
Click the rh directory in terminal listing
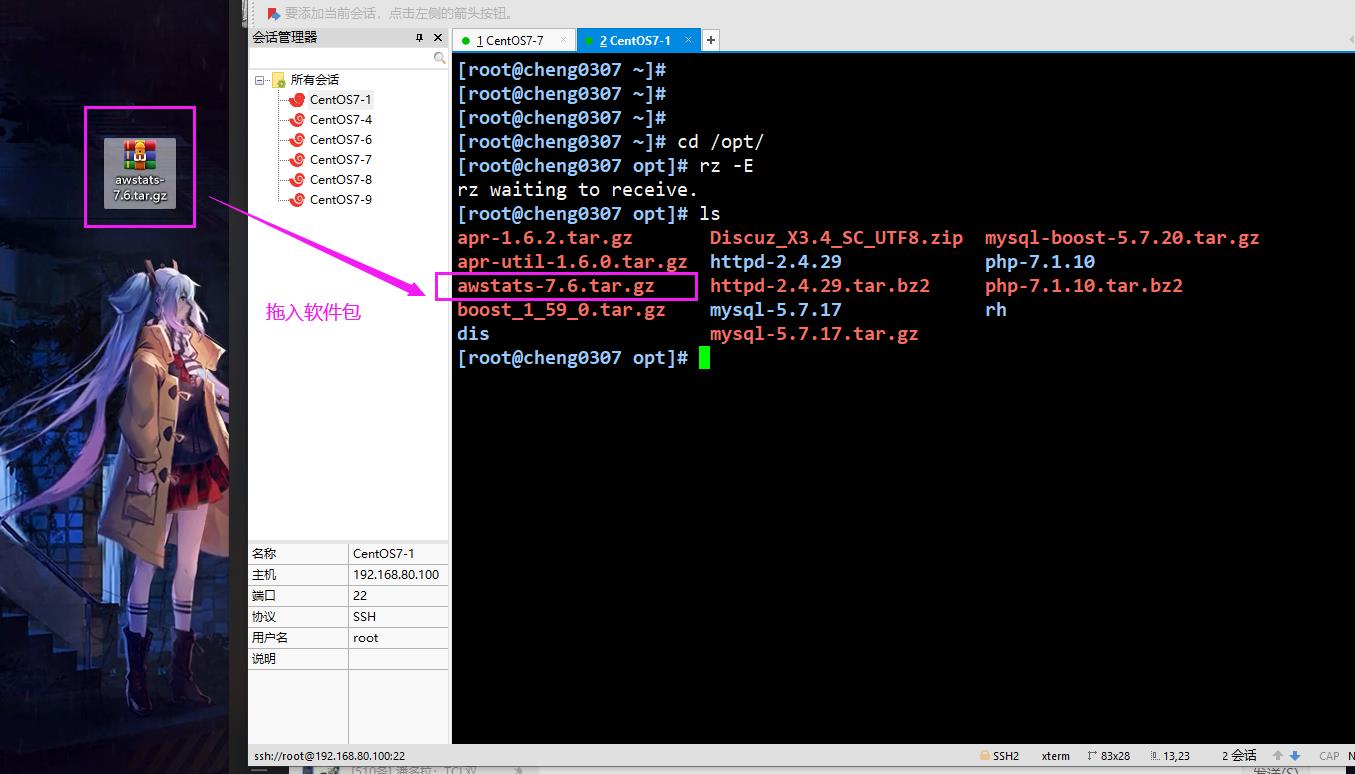point(996,310)
